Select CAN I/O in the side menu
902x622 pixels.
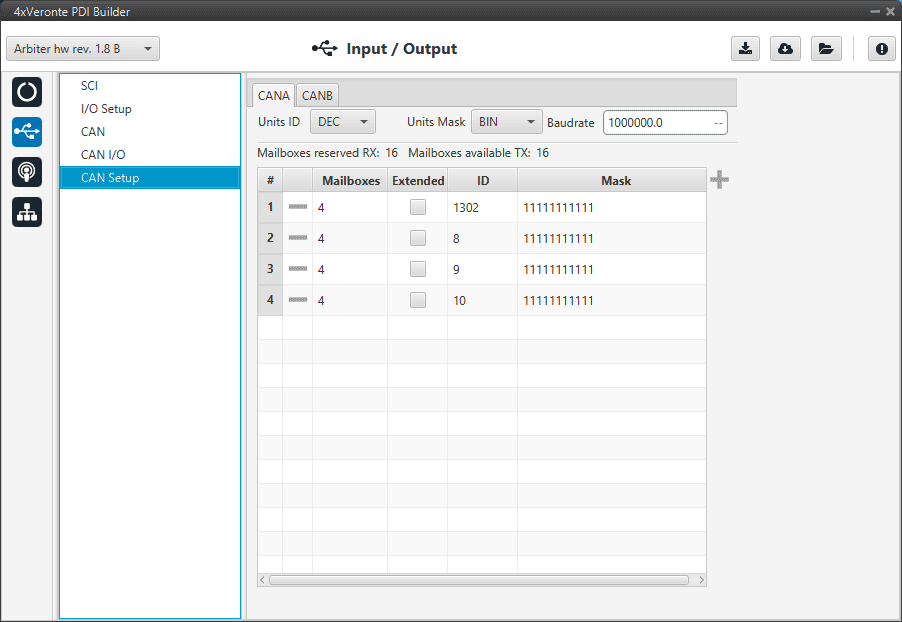point(150,155)
